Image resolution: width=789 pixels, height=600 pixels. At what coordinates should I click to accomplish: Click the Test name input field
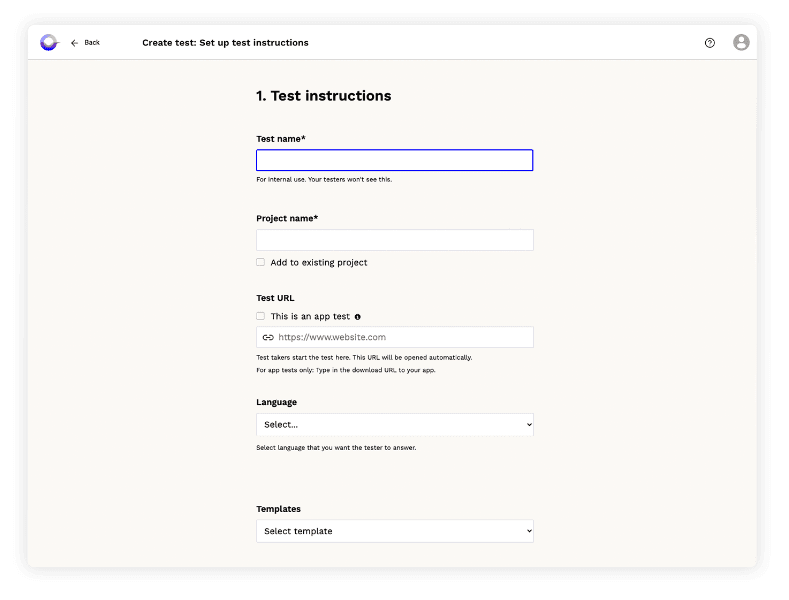[x=394, y=160]
